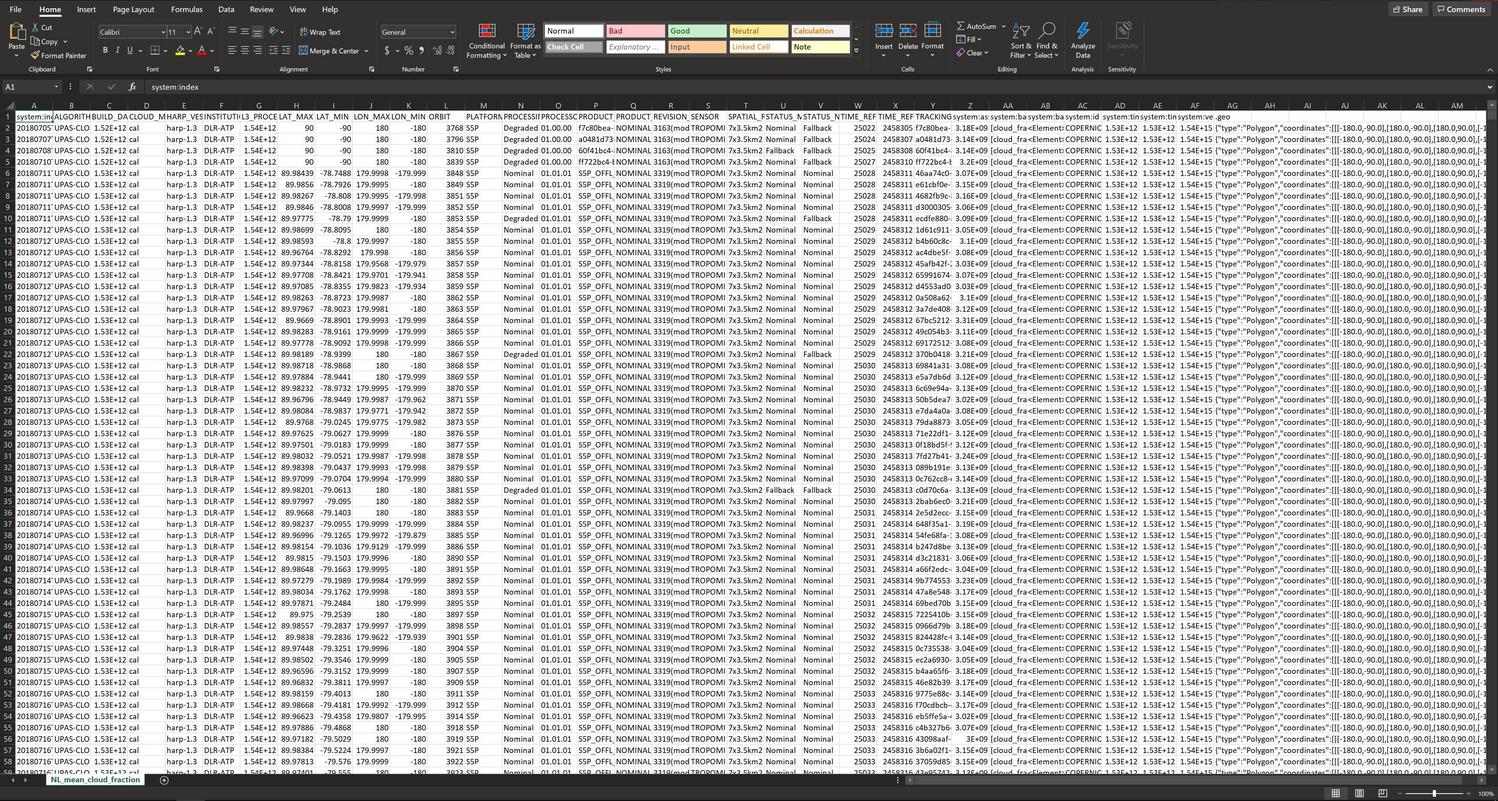The height and width of the screenshot is (801, 1498).
Task: Apply Percent Style format
Action: pos(408,51)
